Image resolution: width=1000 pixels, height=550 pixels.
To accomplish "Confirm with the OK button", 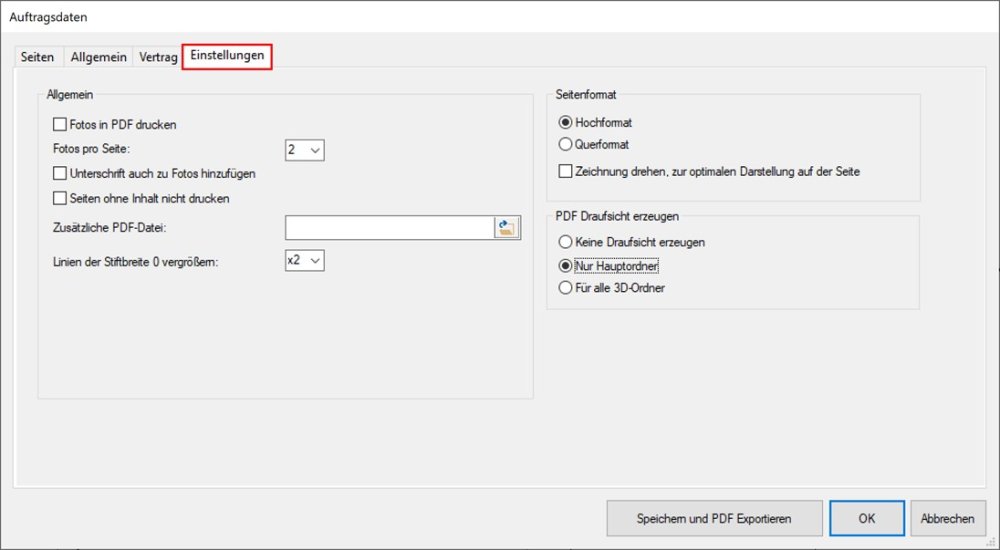I will pos(866,519).
